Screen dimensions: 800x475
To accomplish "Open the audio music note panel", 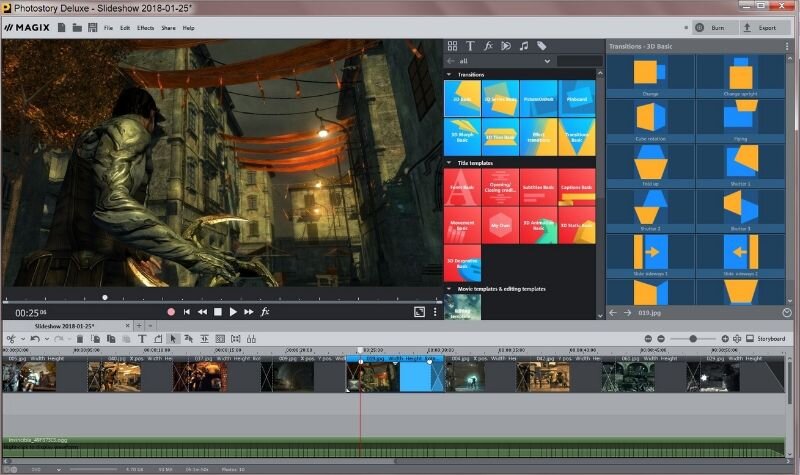I will click(x=523, y=46).
